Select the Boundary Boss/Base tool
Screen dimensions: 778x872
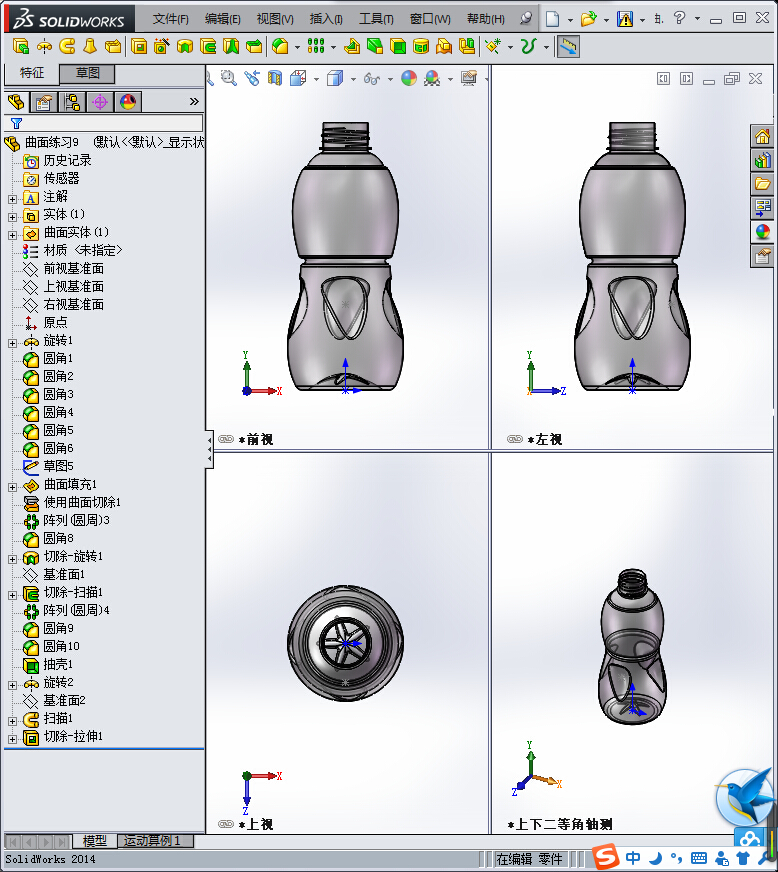(113, 46)
